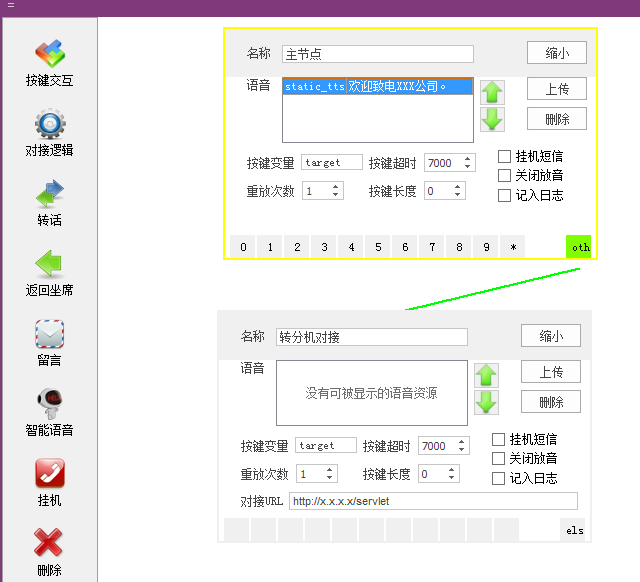Focus 按键变量 target field in 主节点
This screenshot has width=640, height=582.
point(332,162)
